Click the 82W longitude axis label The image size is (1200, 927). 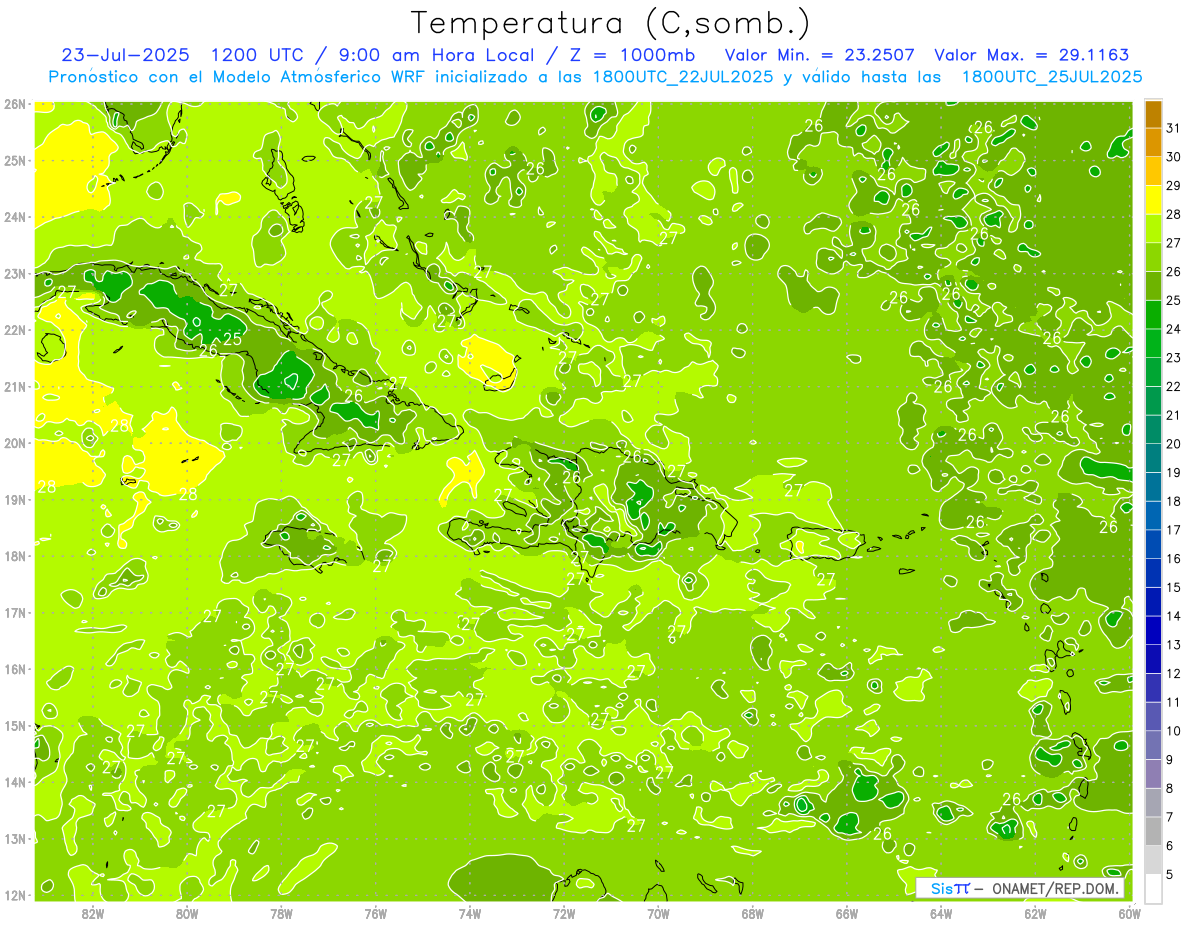click(93, 913)
